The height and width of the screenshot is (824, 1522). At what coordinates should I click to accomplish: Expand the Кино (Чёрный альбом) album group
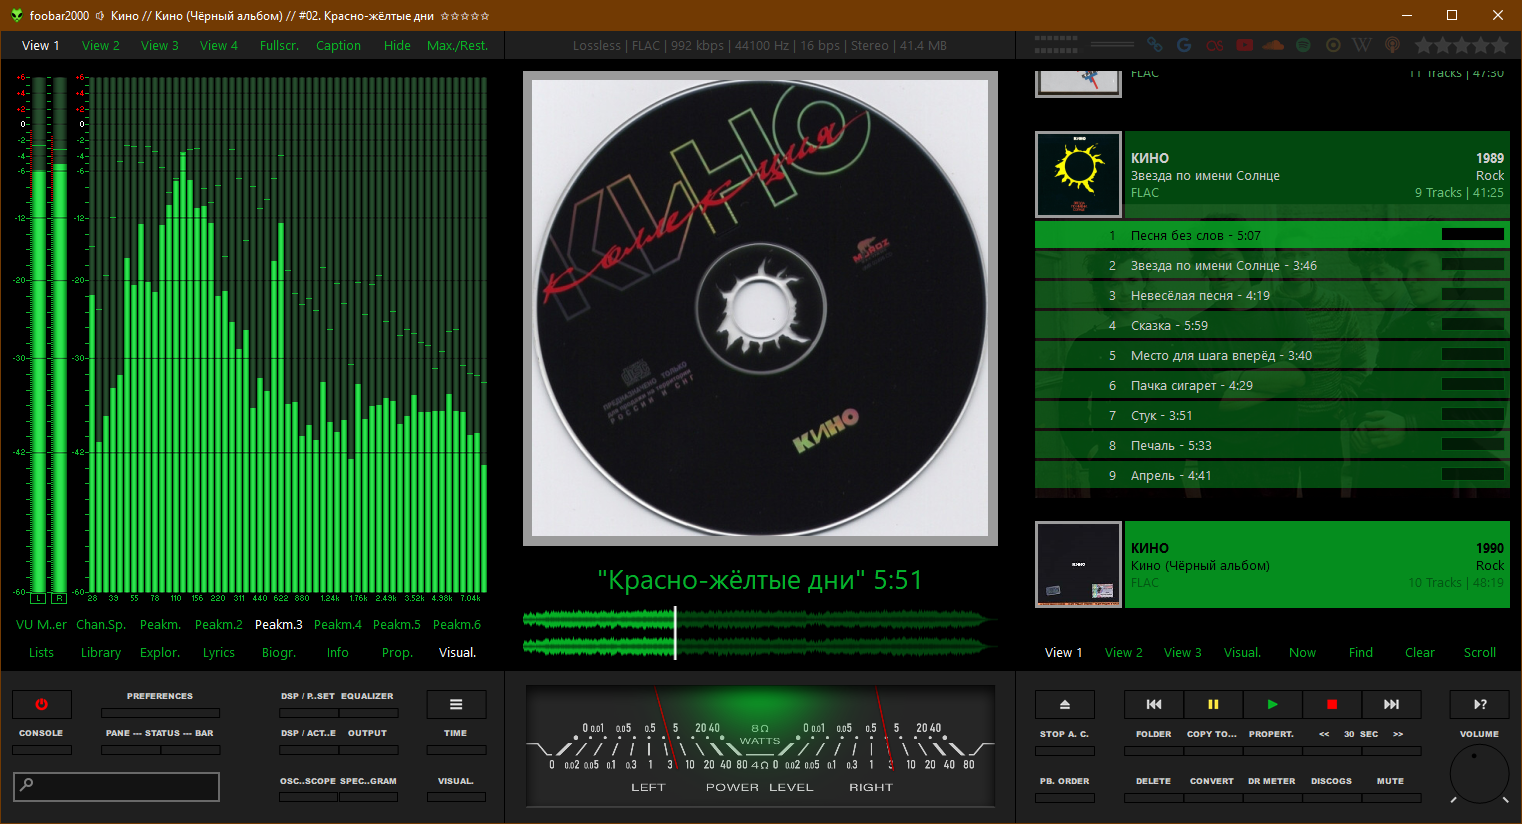click(1316, 565)
